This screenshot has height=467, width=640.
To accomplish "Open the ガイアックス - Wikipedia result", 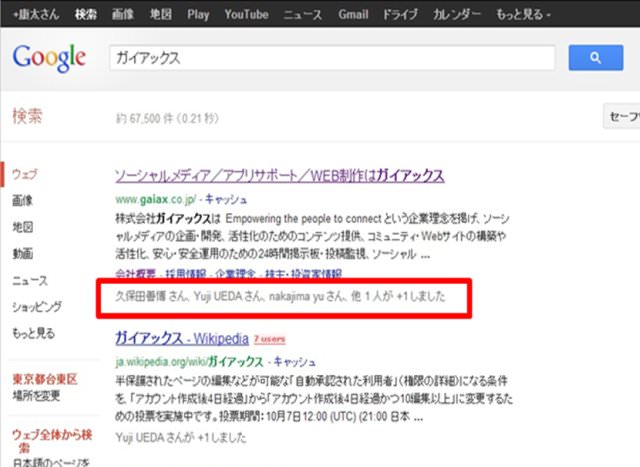I will tap(182, 338).
